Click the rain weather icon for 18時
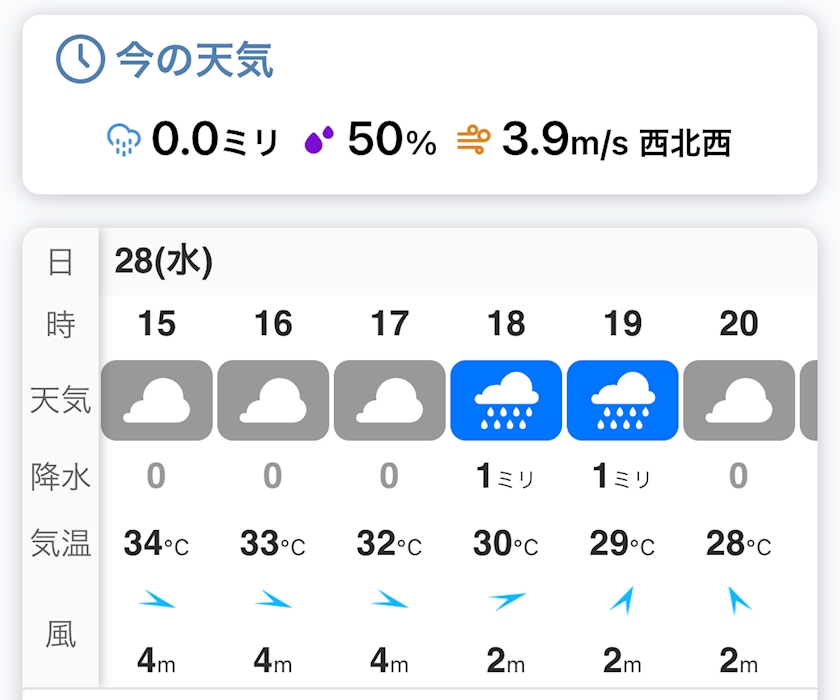840x700 pixels. pos(506,400)
